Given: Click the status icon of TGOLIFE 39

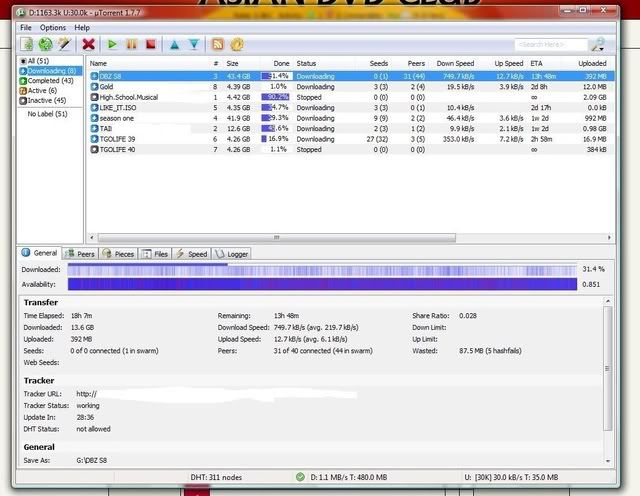Looking at the screenshot, I should pyautogui.click(x=94, y=139).
